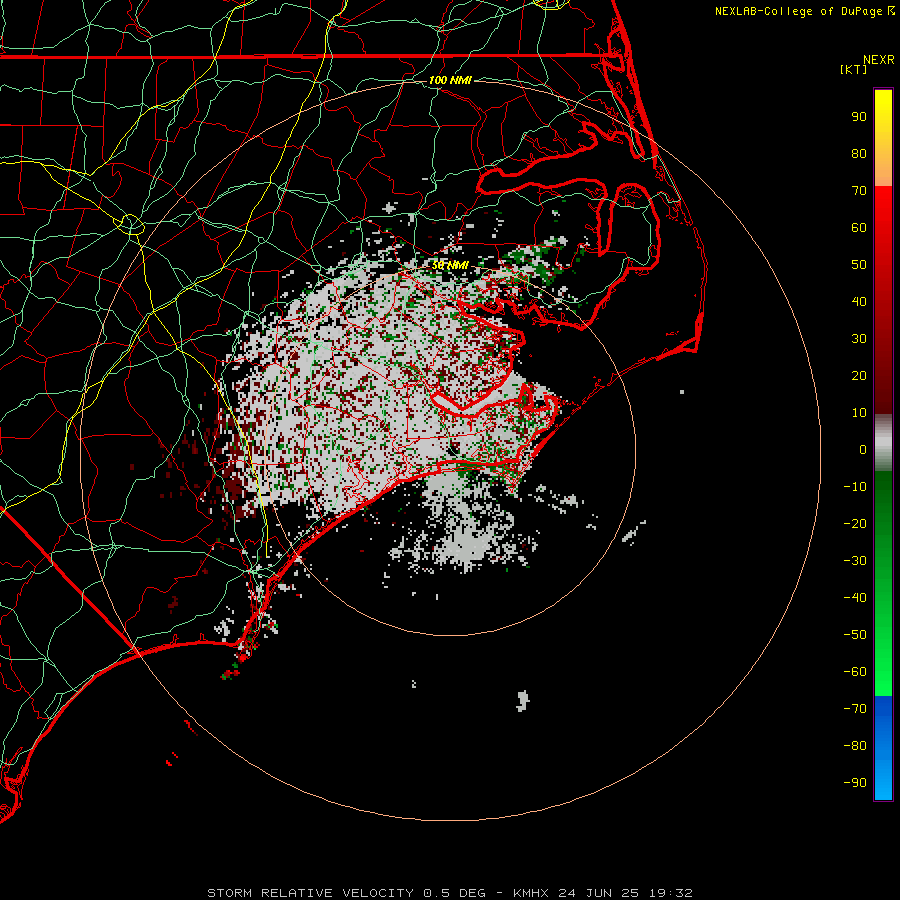Click the -30 value on velocity scale

tap(855, 561)
